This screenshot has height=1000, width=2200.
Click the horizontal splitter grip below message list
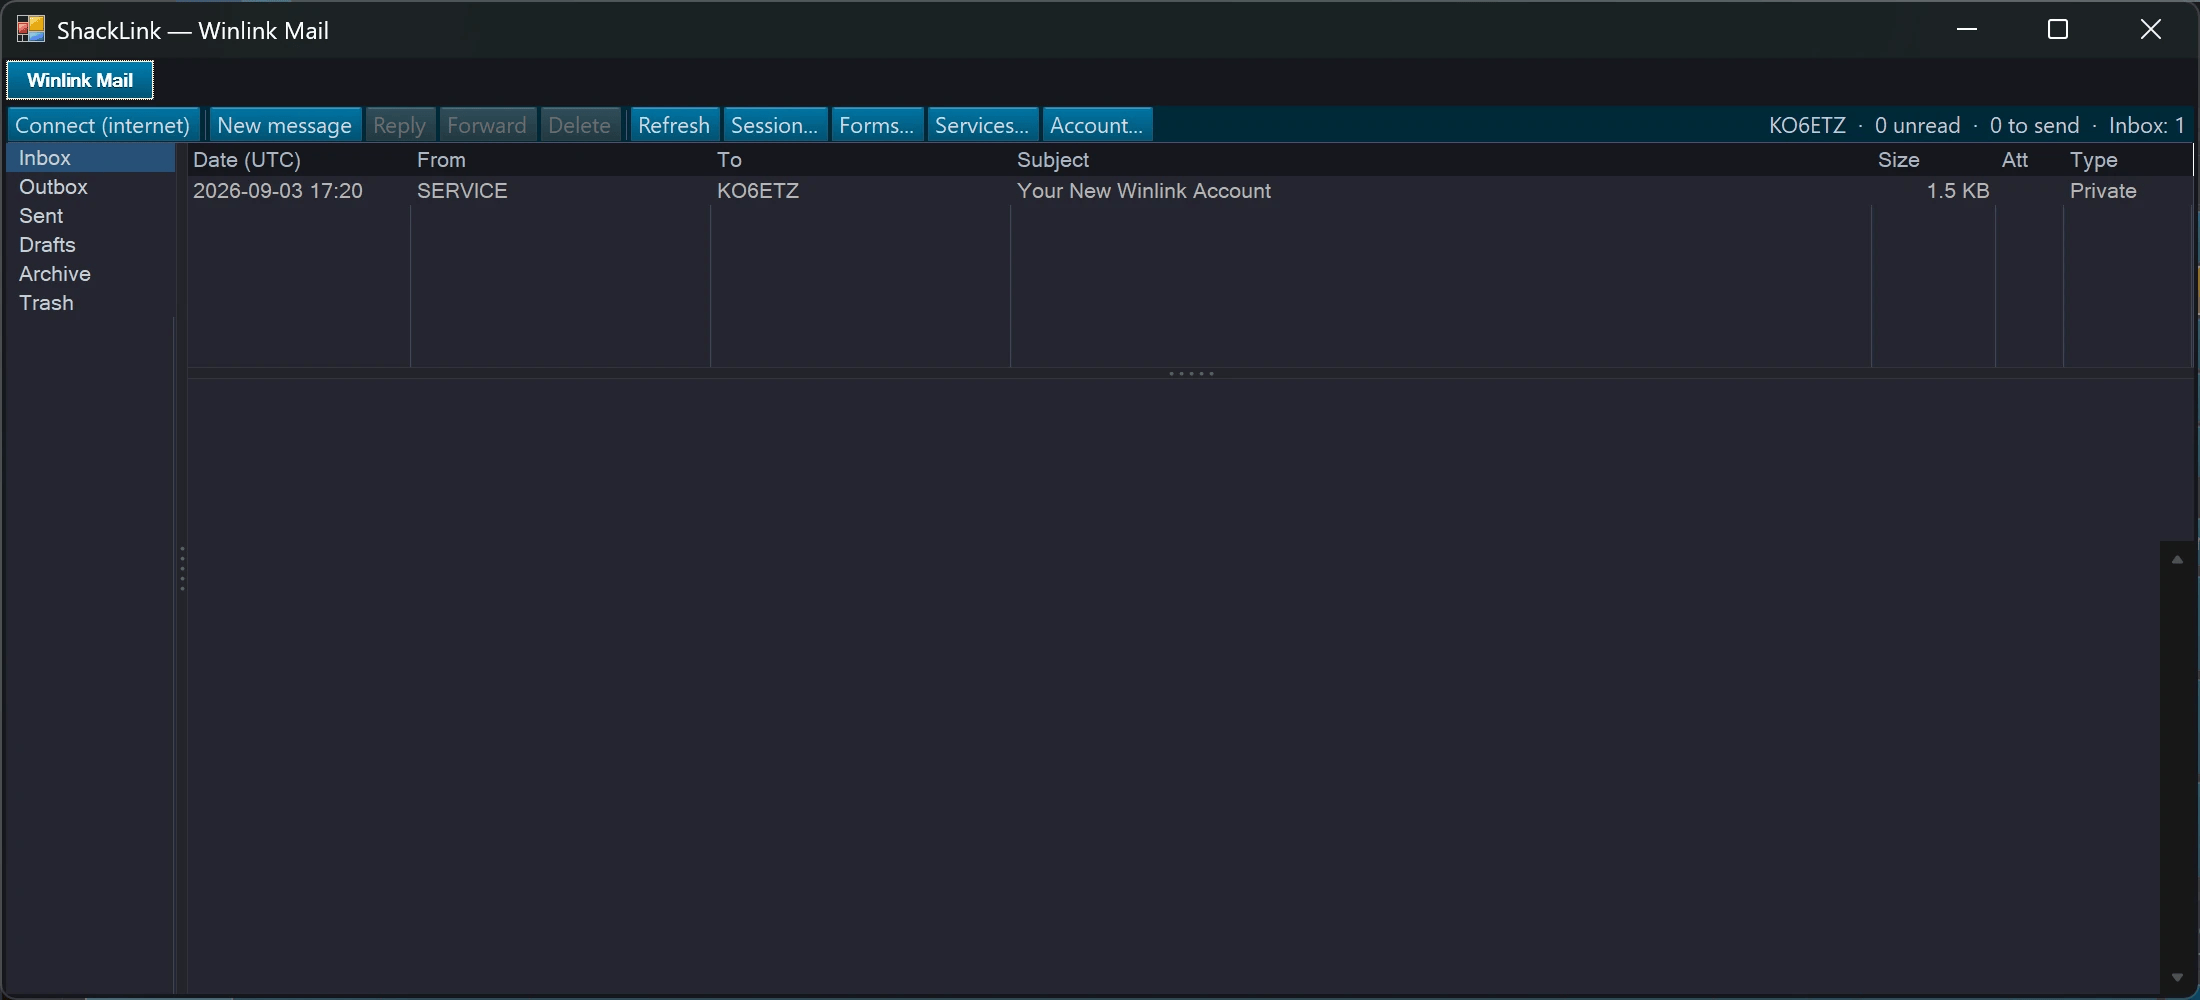pyautogui.click(x=1191, y=374)
